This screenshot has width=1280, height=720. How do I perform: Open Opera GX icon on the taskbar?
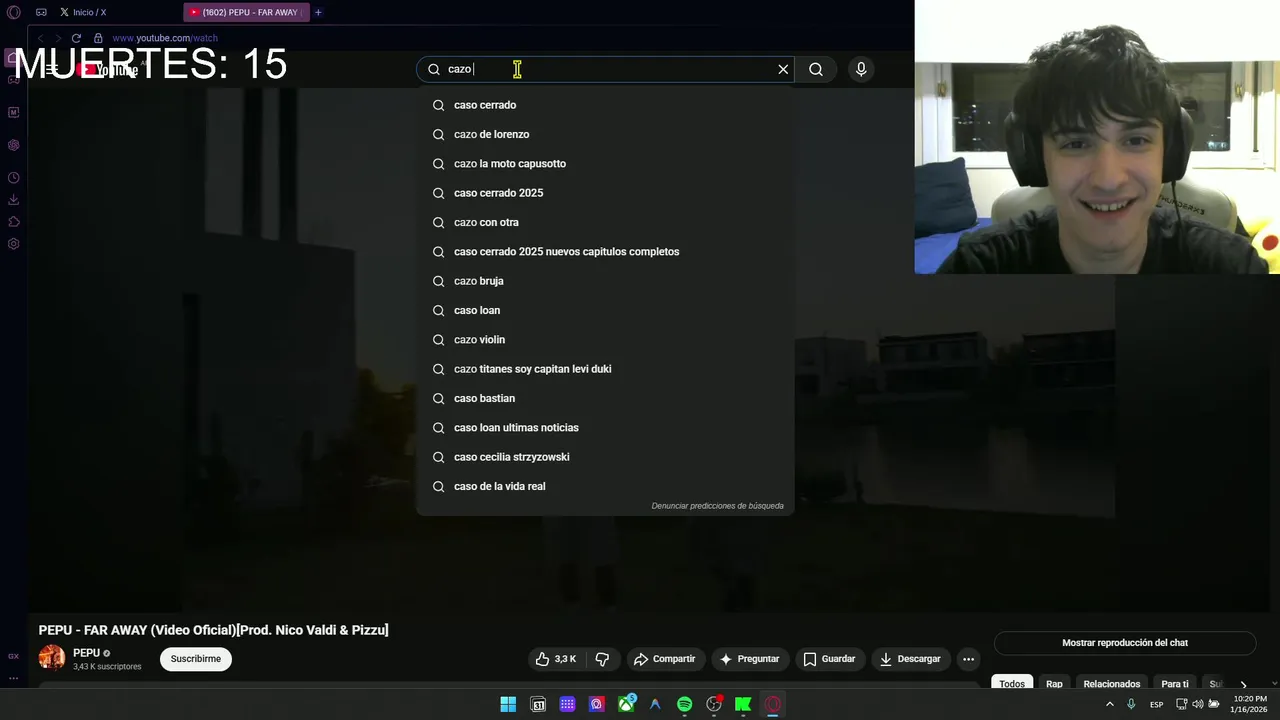(772, 704)
